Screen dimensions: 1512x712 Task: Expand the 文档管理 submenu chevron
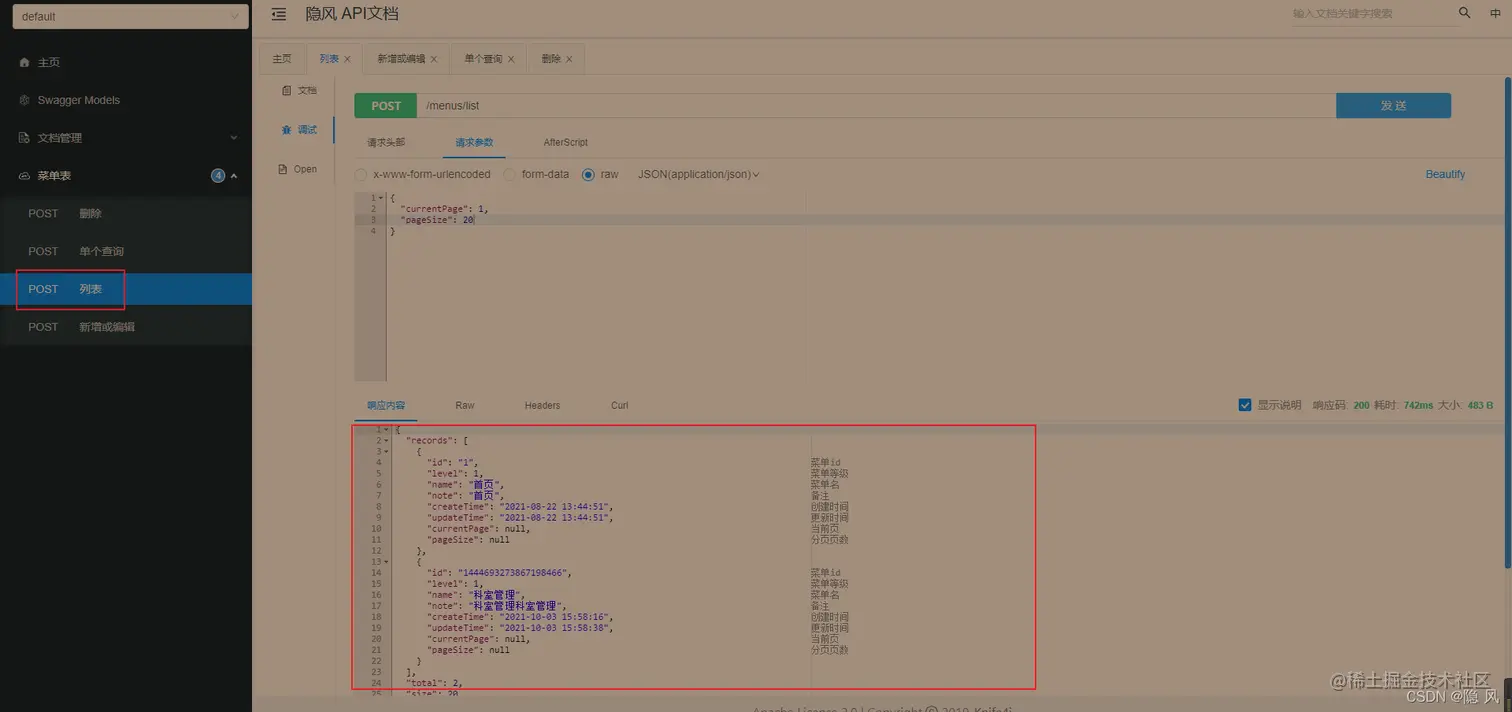click(x=234, y=138)
